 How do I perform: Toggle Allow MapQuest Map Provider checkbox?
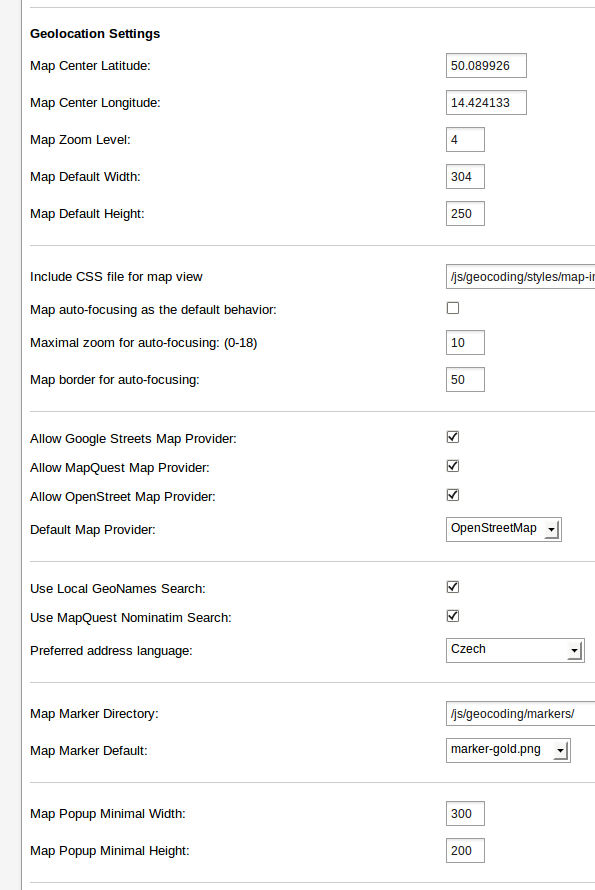click(452, 466)
